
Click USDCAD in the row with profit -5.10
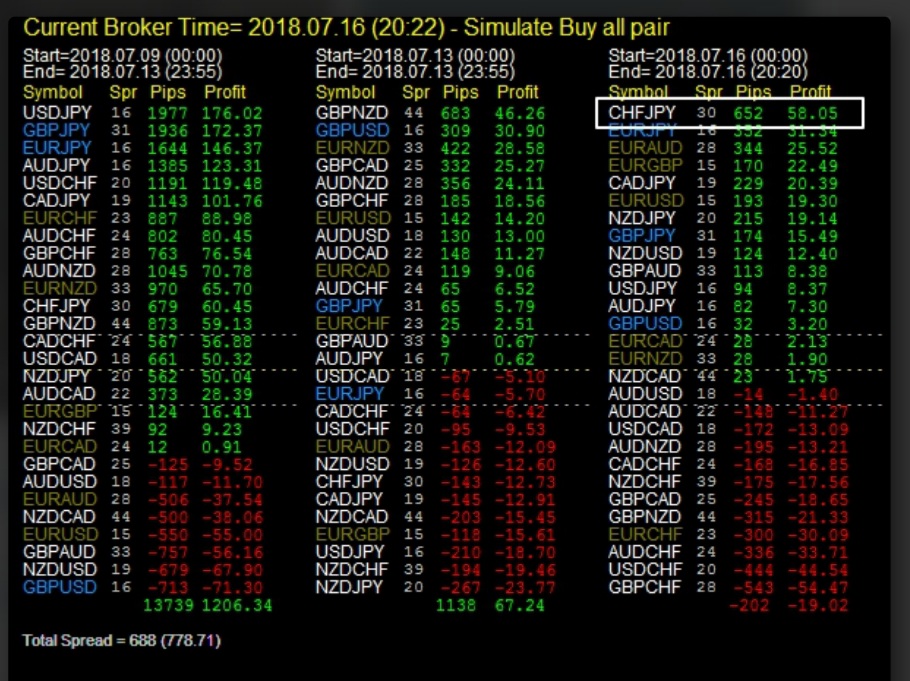(352, 376)
